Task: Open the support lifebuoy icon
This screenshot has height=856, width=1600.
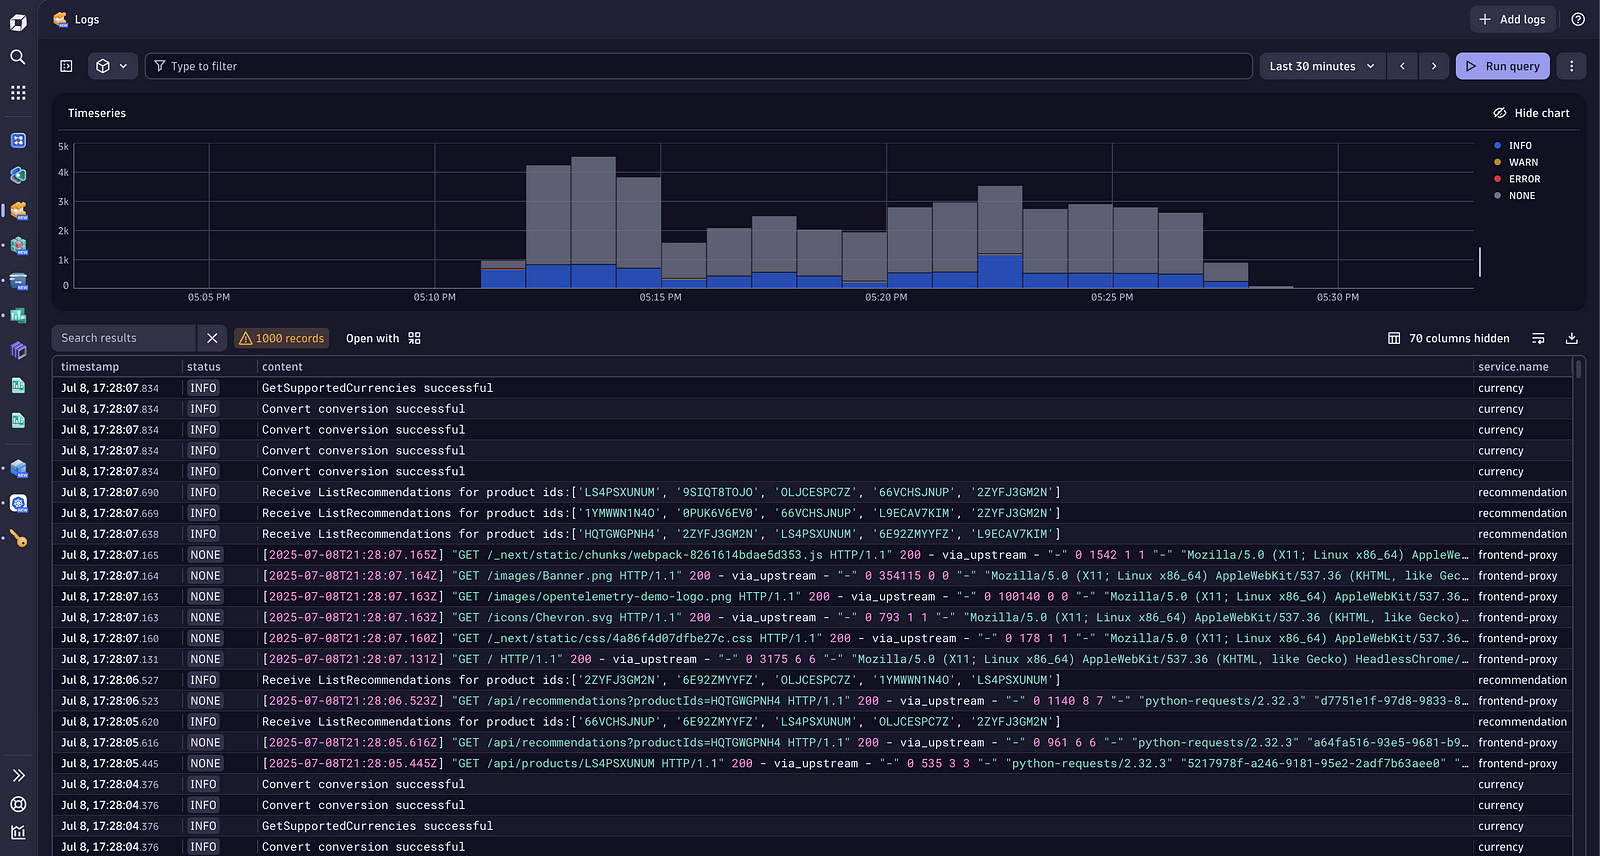Action: [x=18, y=804]
